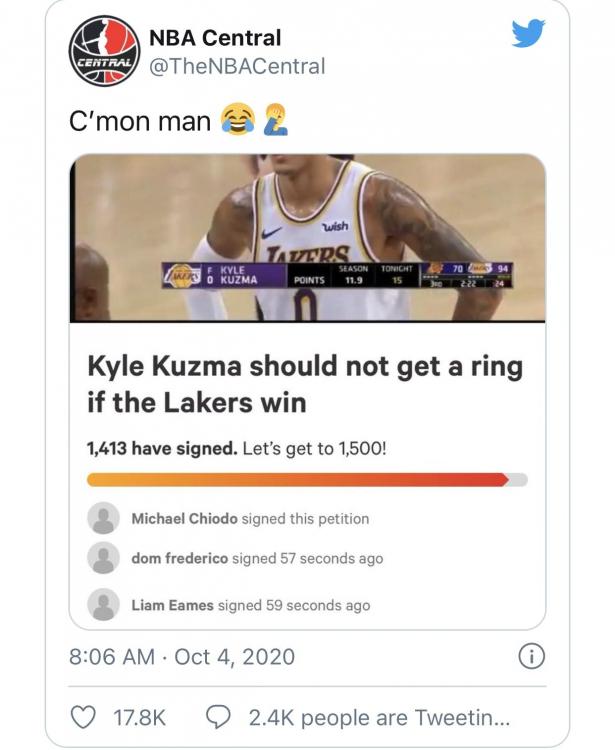Click the 17.8K likes count
615x750 pixels.
[140, 717]
